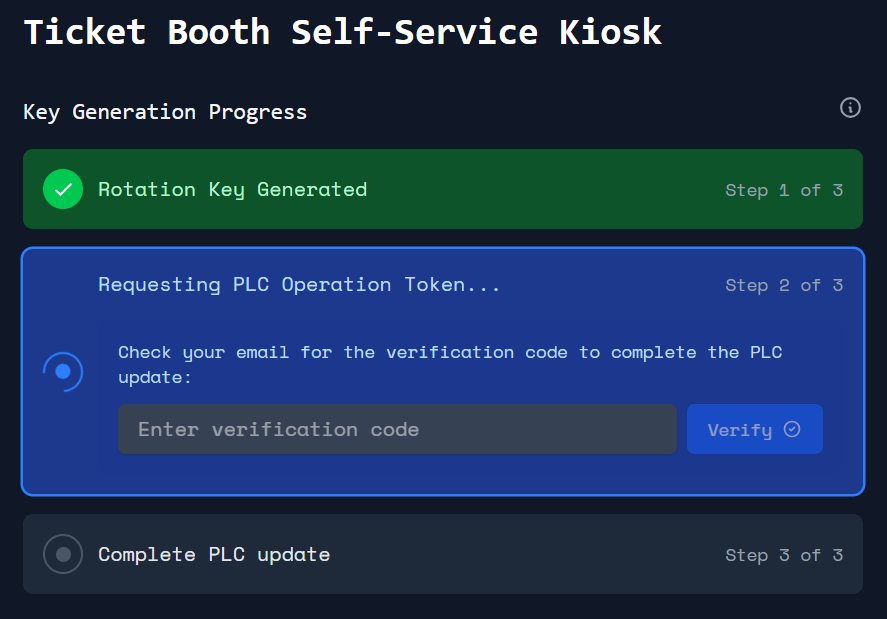Click the blue loading spinner icon
The image size is (887, 619).
click(x=63, y=372)
